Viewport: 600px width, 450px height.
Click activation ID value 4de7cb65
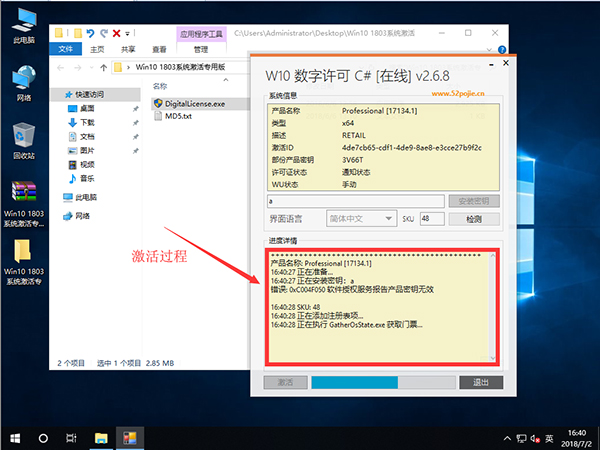point(412,148)
